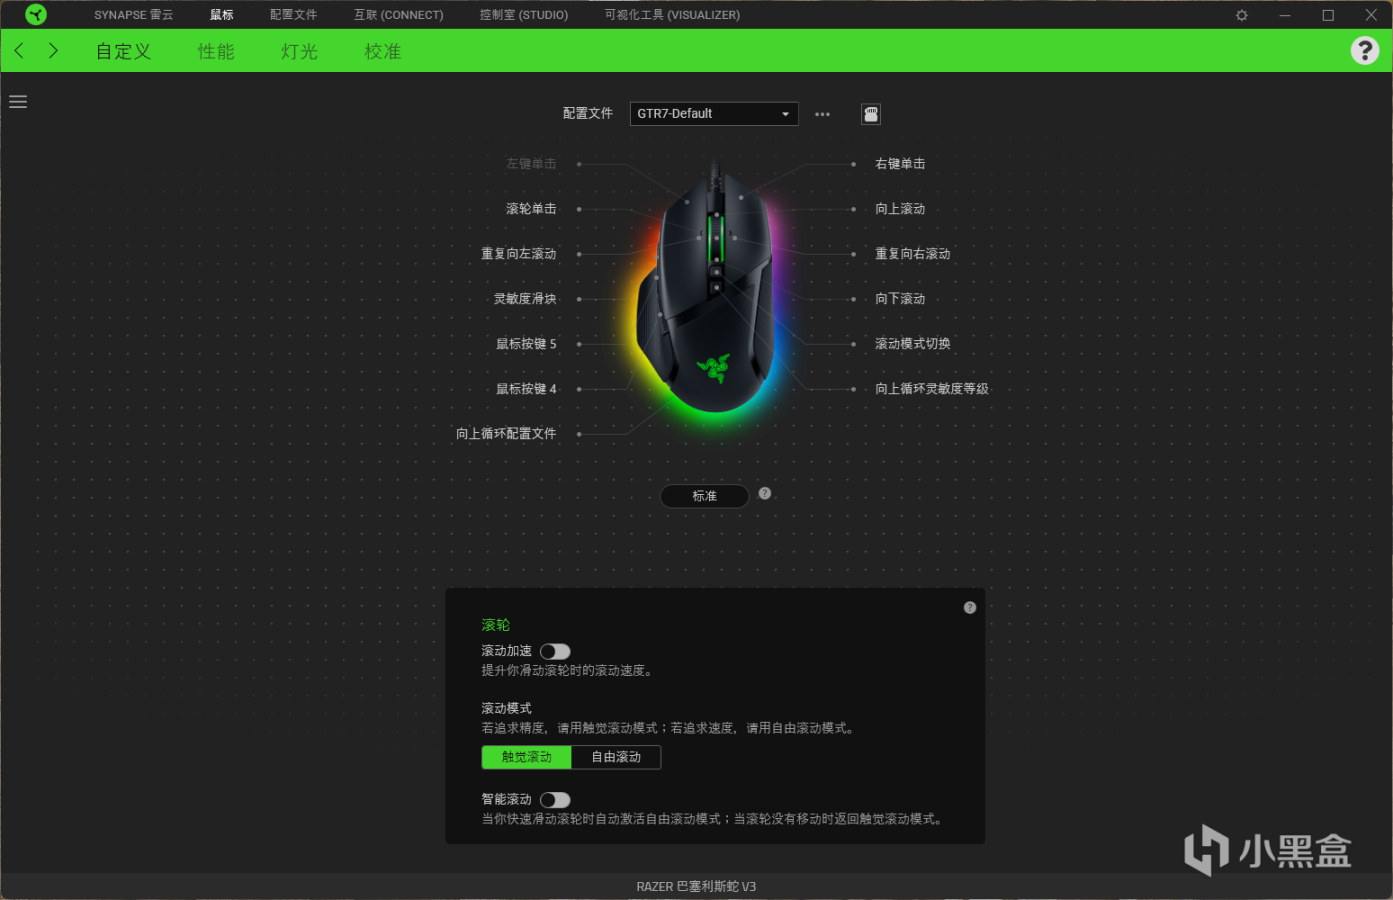The width and height of the screenshot is (1393, 900).
Task: Click 向上滚动 button assignment
Action: pos(900,209)
